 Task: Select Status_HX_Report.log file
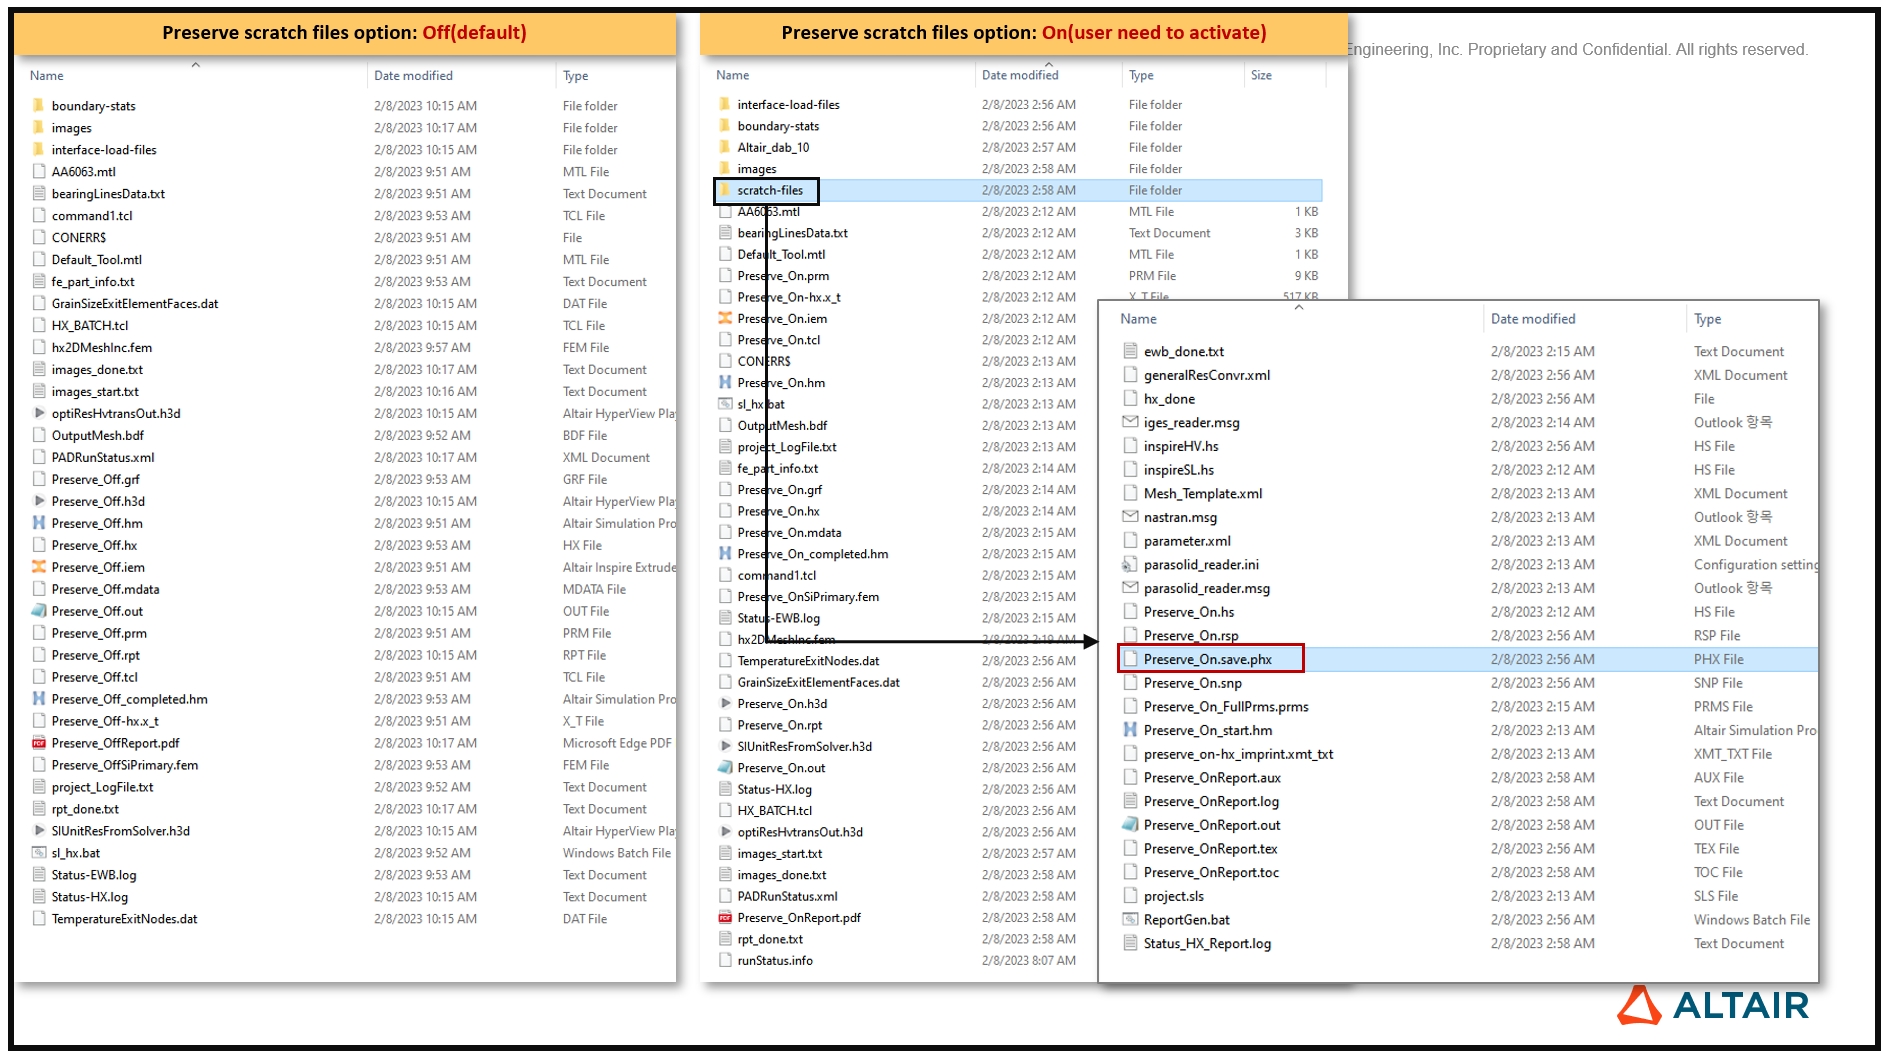[1207, 943]
